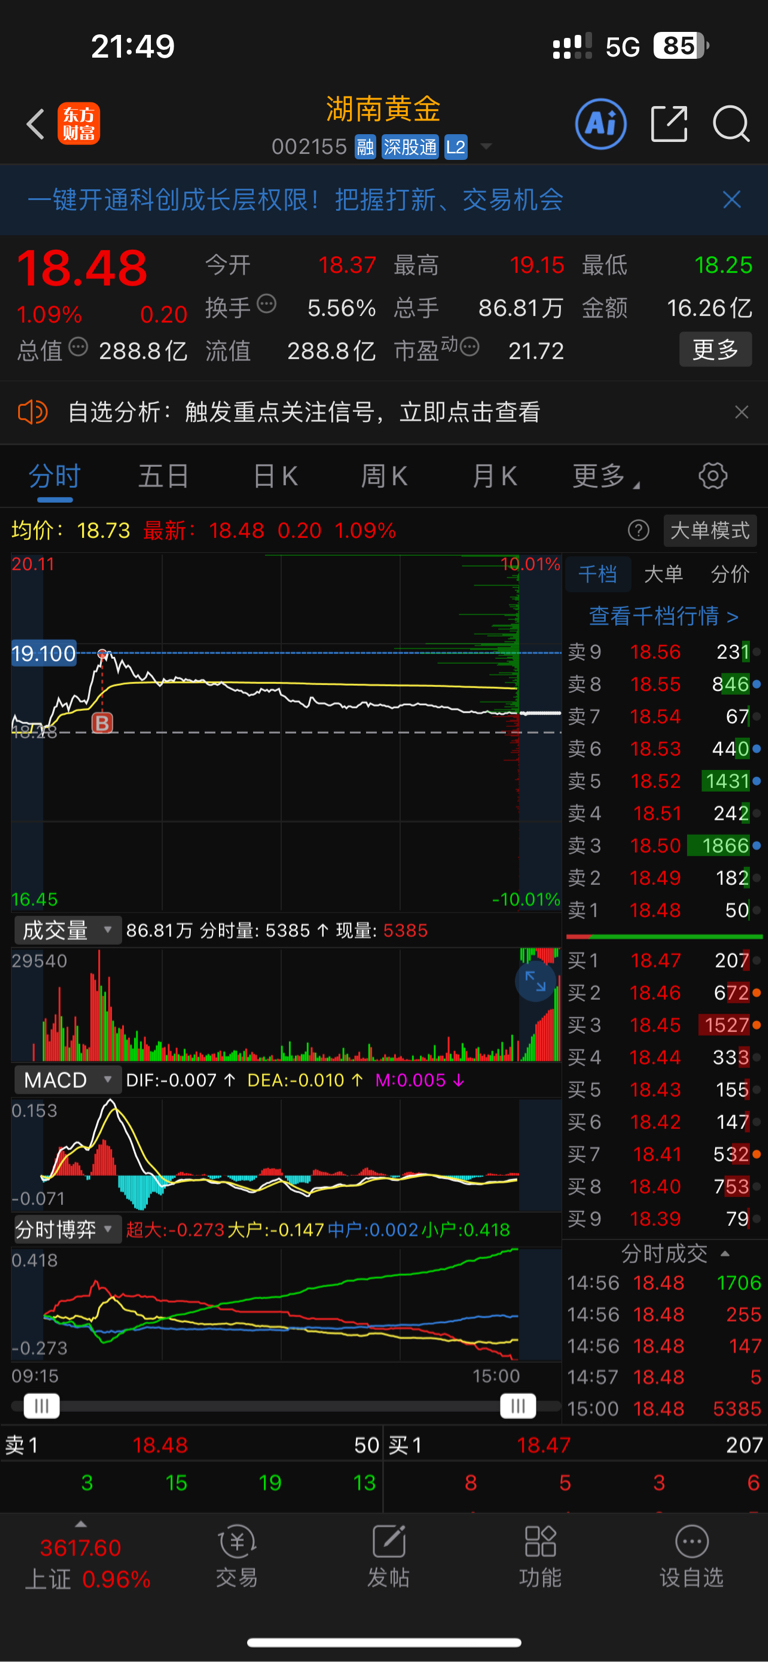Tap the L2 level badge

456,147
